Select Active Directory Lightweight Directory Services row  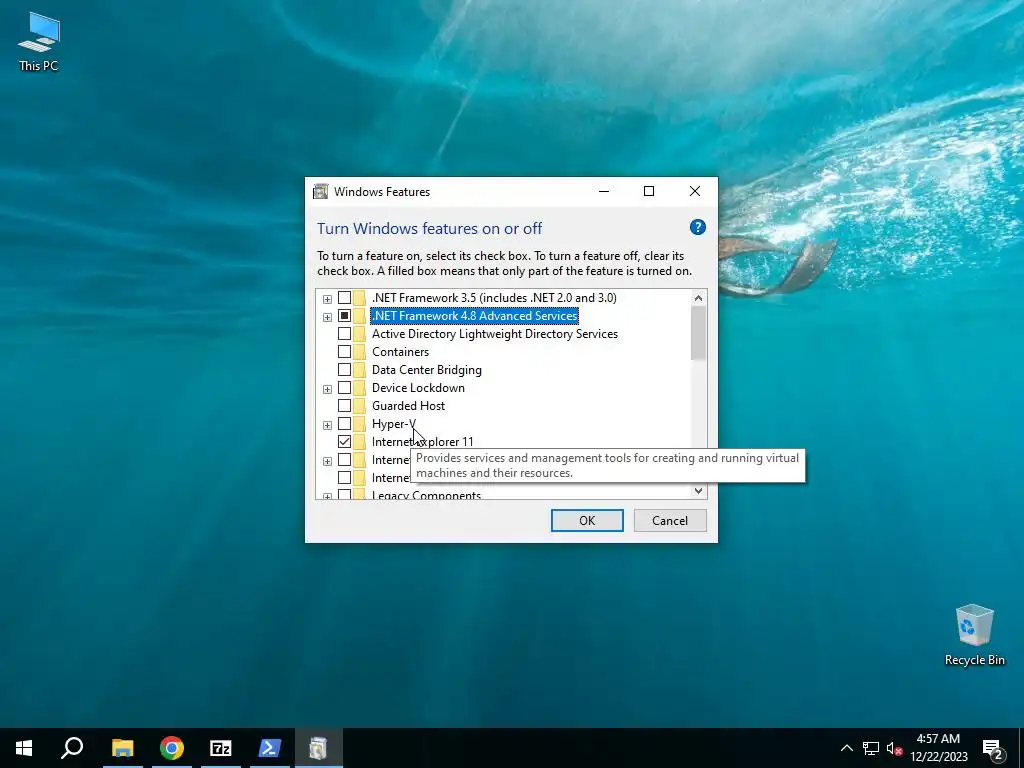(x=494, y=334)
